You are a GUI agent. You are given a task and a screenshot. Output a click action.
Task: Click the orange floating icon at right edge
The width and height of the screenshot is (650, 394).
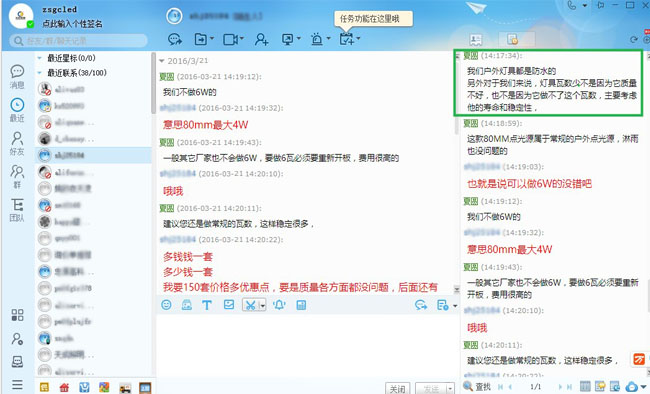639,359
